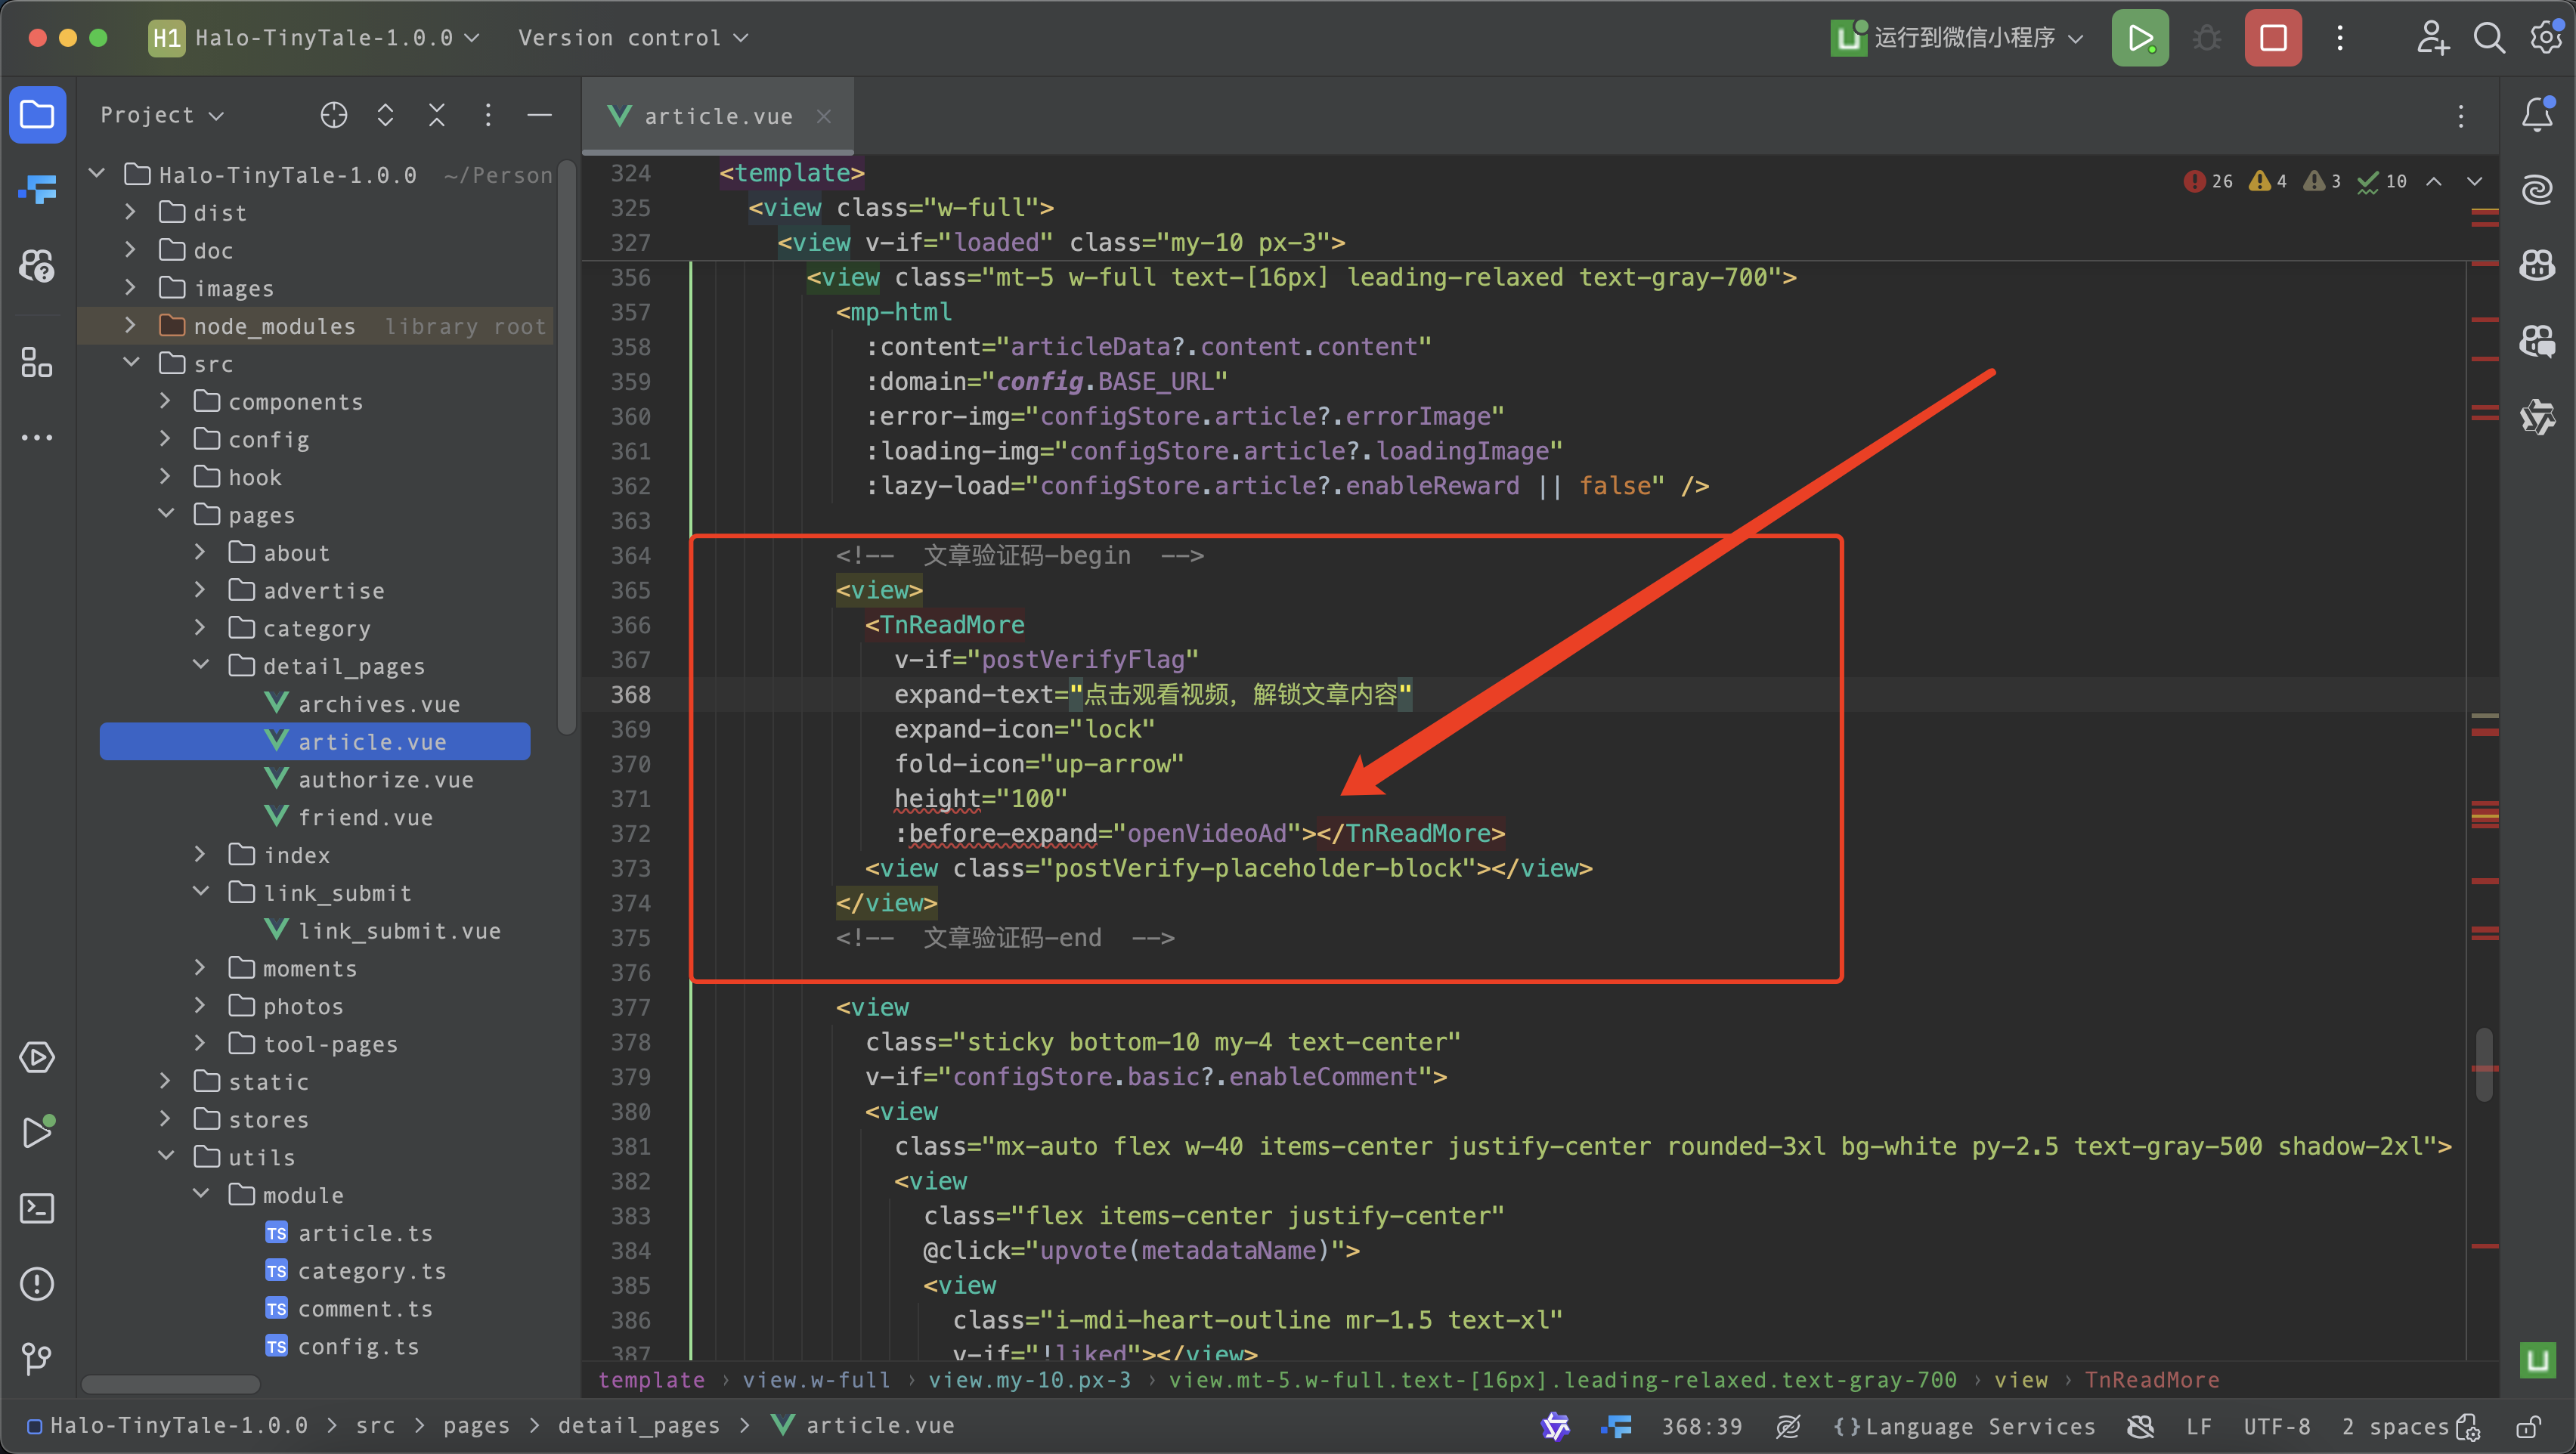This screenshot has height=1454, width=2576.
Task: Expand the node_modules folder
Action: click(x=130, y=326)
